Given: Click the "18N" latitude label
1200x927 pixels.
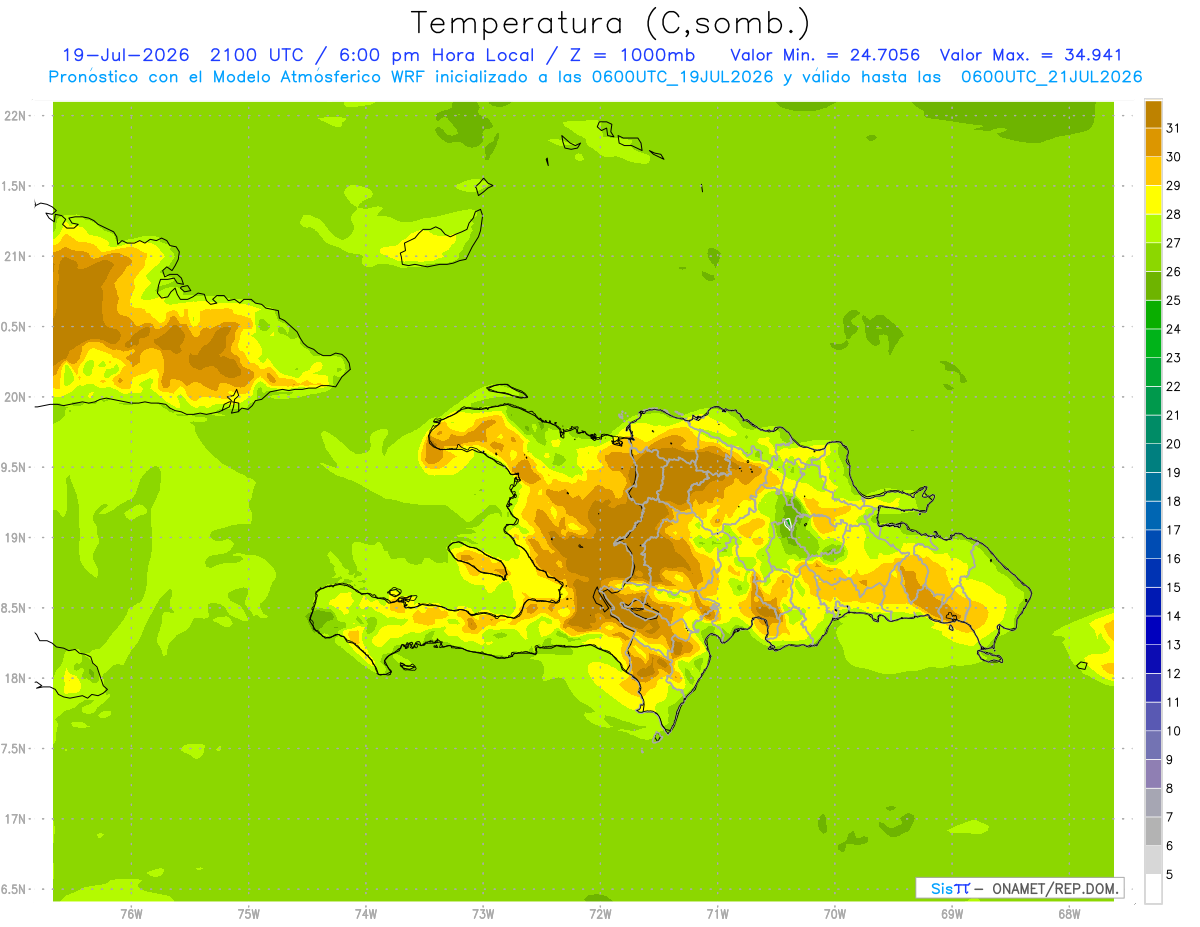Looking at the screenshot, I should [15, 678].
